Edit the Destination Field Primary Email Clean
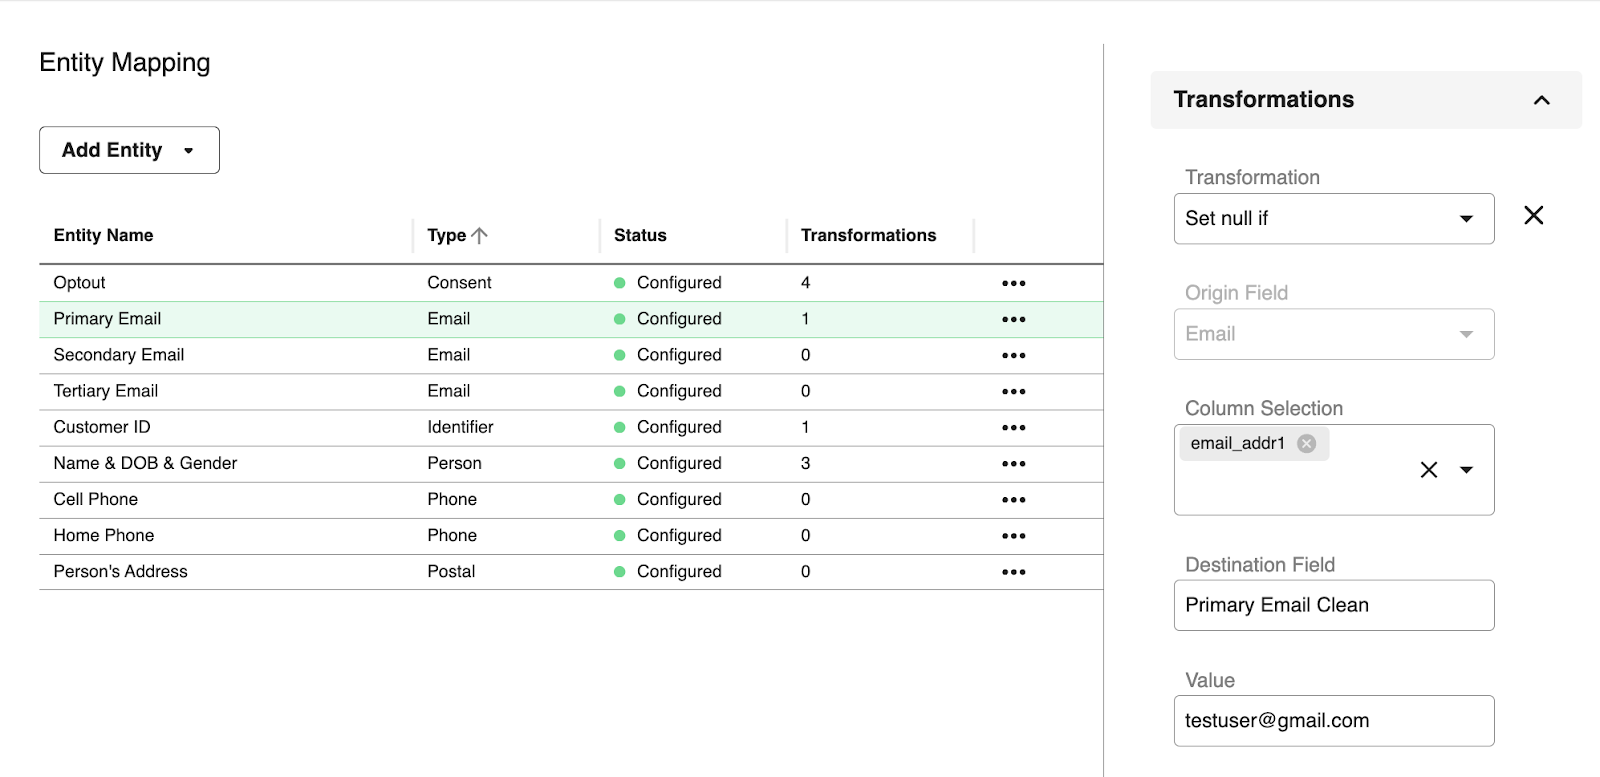 pyautogui.click(x=1333, y=605)
